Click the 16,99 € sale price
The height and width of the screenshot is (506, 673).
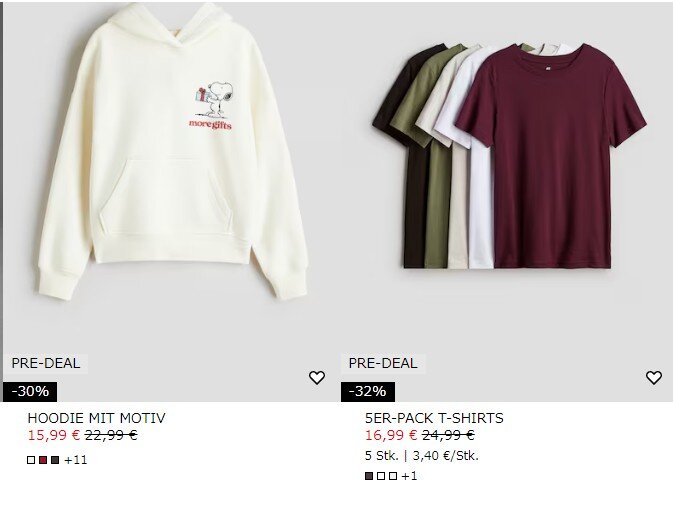click(391, 435)
